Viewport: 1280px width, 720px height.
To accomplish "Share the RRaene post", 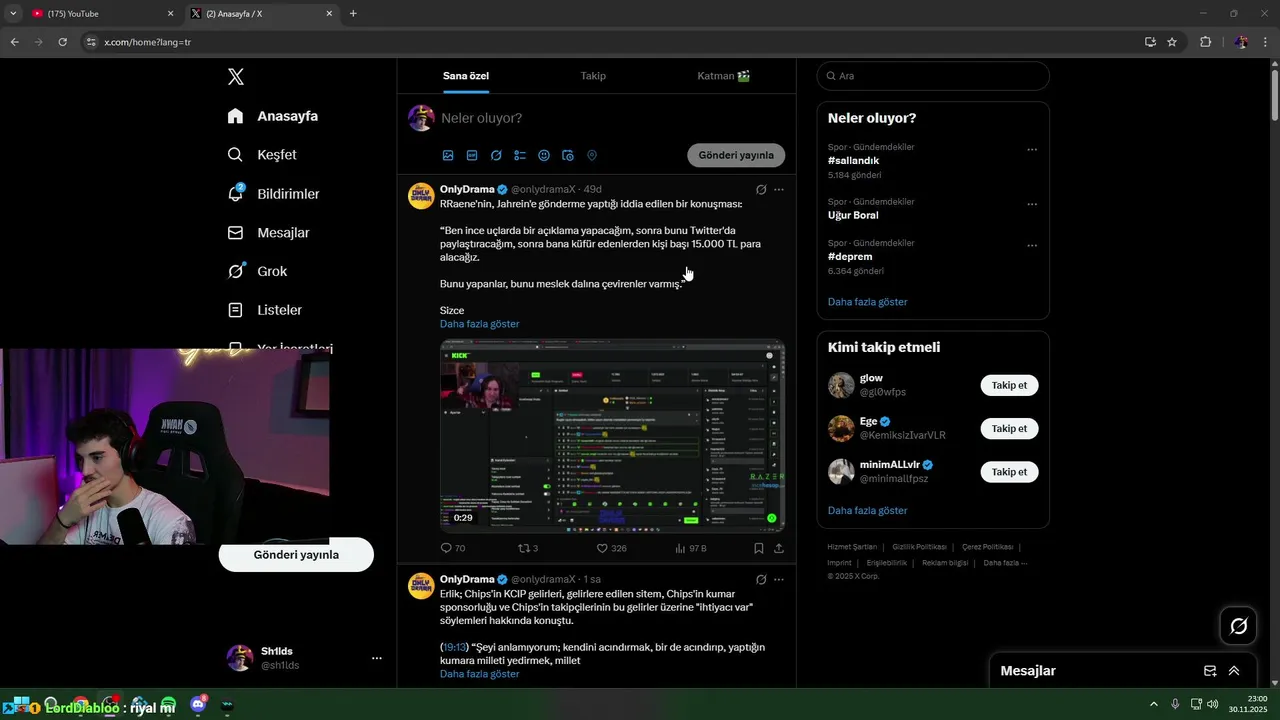I will (779, 548).
